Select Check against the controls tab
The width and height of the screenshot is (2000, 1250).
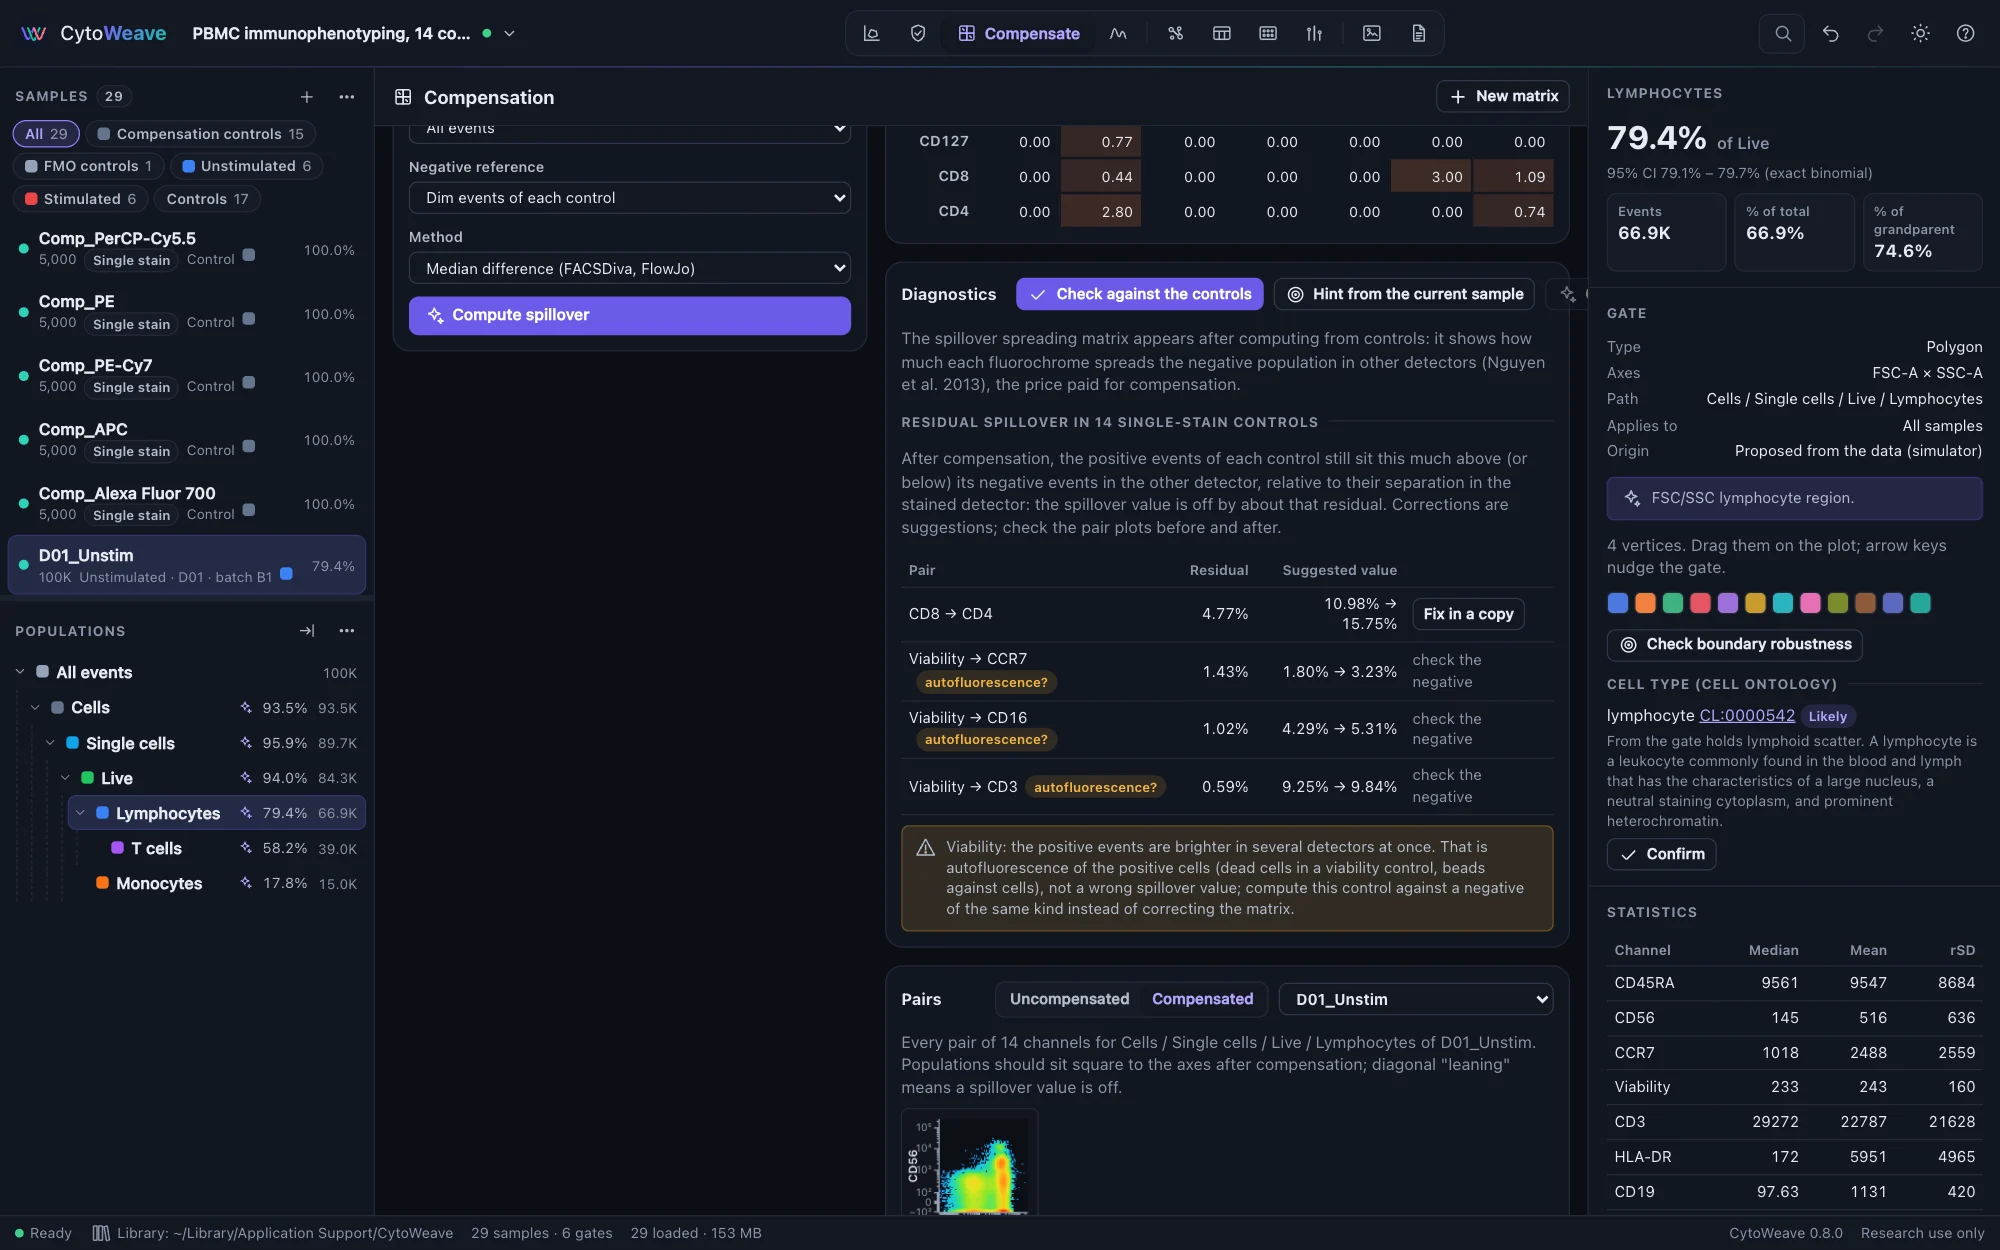pyautogui.click(x=1140, y=294)
